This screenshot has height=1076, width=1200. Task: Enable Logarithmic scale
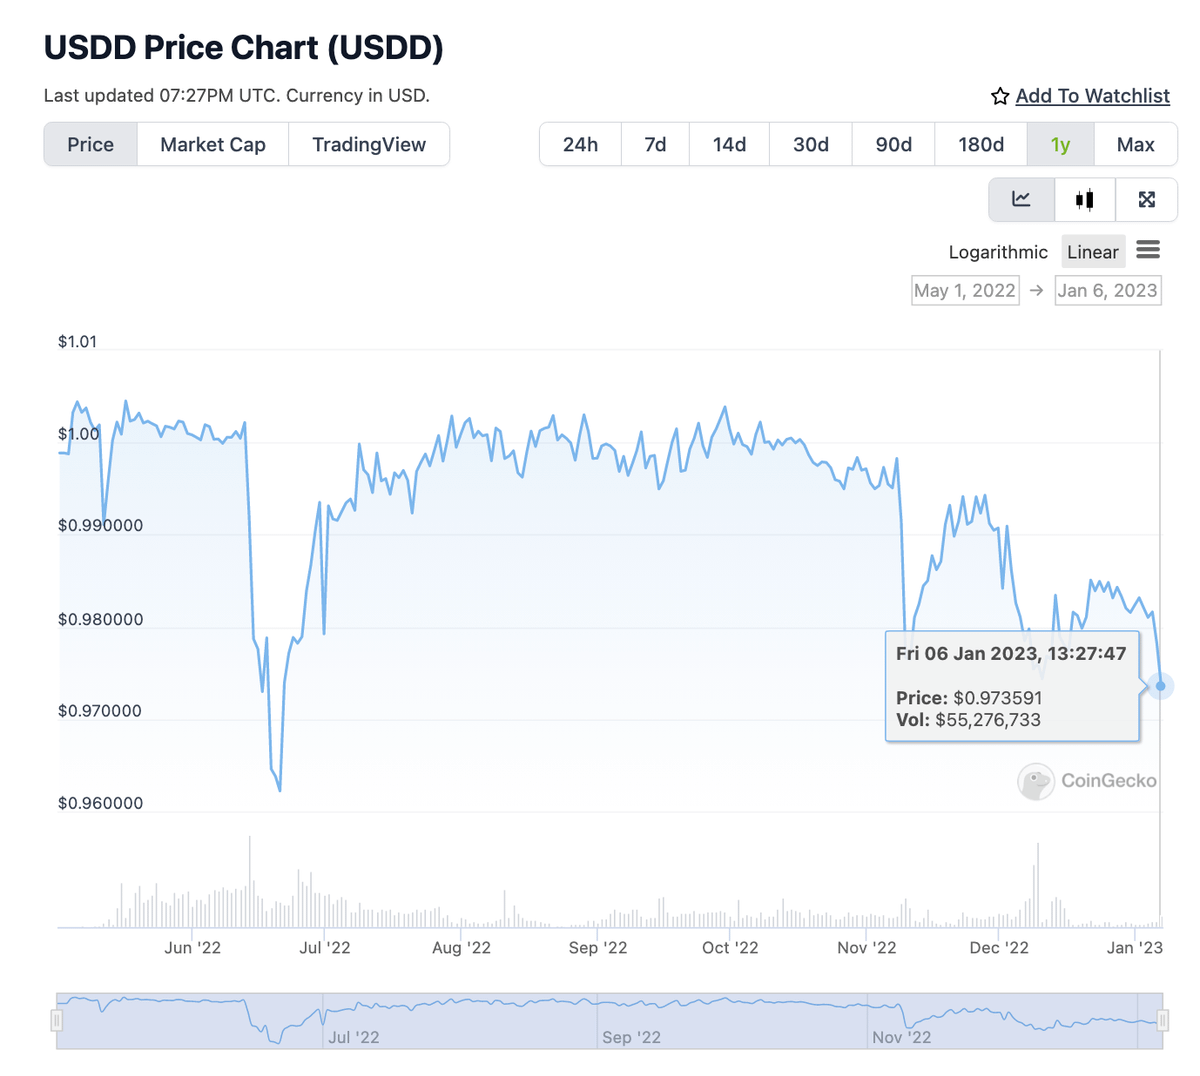coord(998,252)
